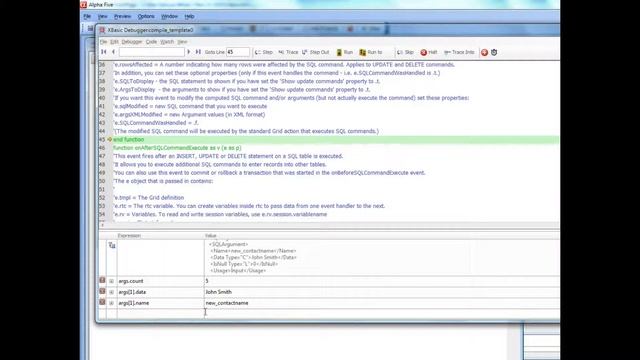Click the Goto Line field showing 45
This screenshot has width=640, height=360.
click(238, 52)
